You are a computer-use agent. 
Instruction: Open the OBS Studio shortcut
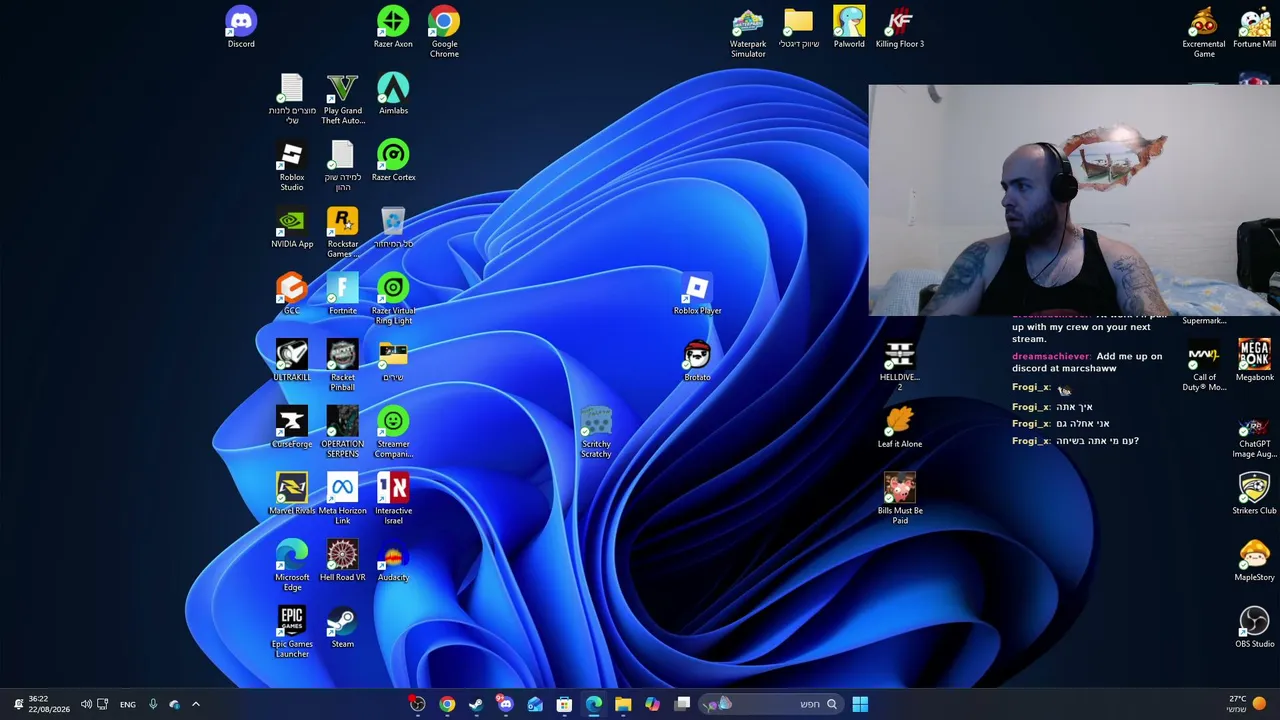point(1254,628)
